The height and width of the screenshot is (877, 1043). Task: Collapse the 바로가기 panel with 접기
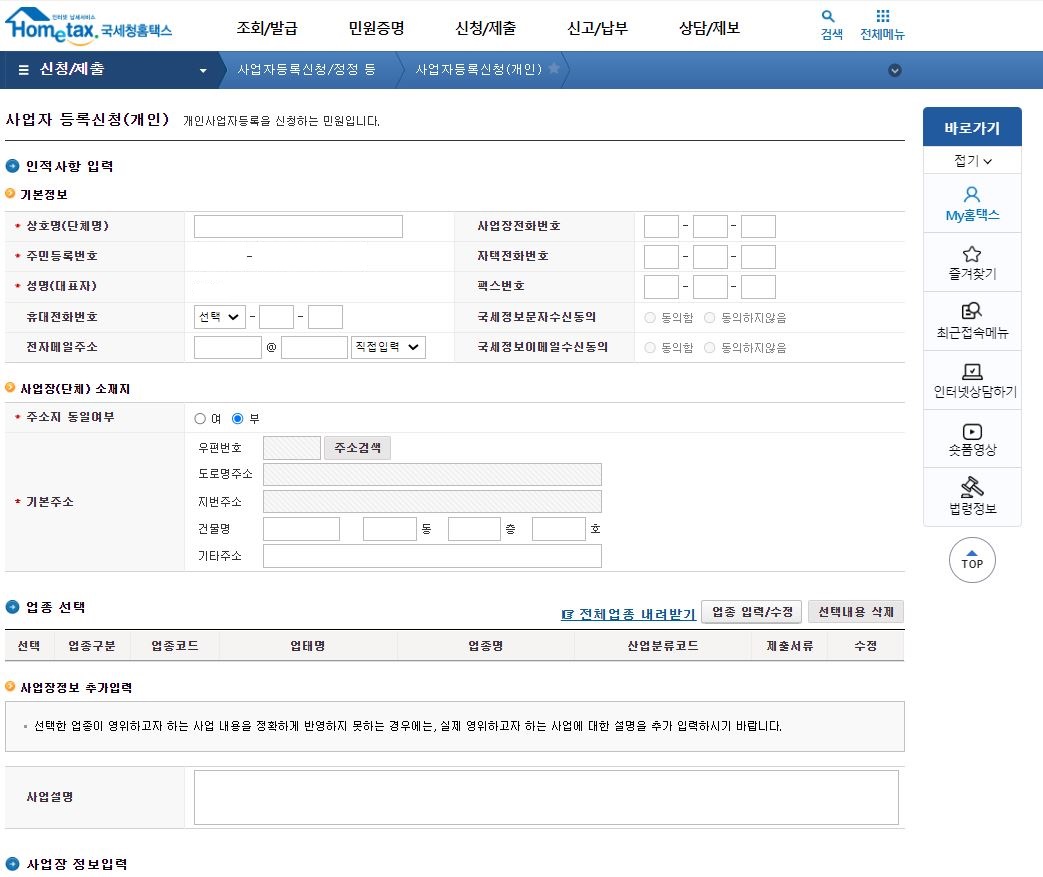[972, 160]
